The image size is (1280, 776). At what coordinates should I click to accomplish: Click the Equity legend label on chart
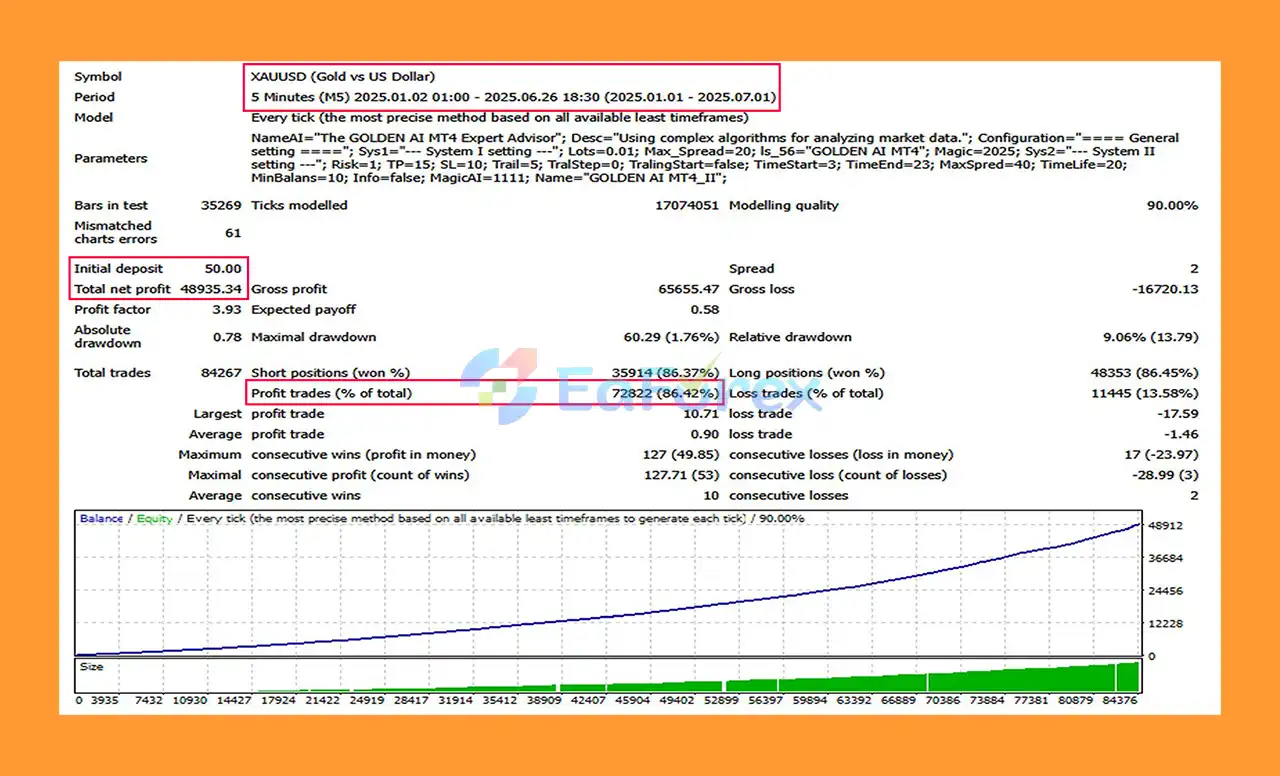point(154,519)
